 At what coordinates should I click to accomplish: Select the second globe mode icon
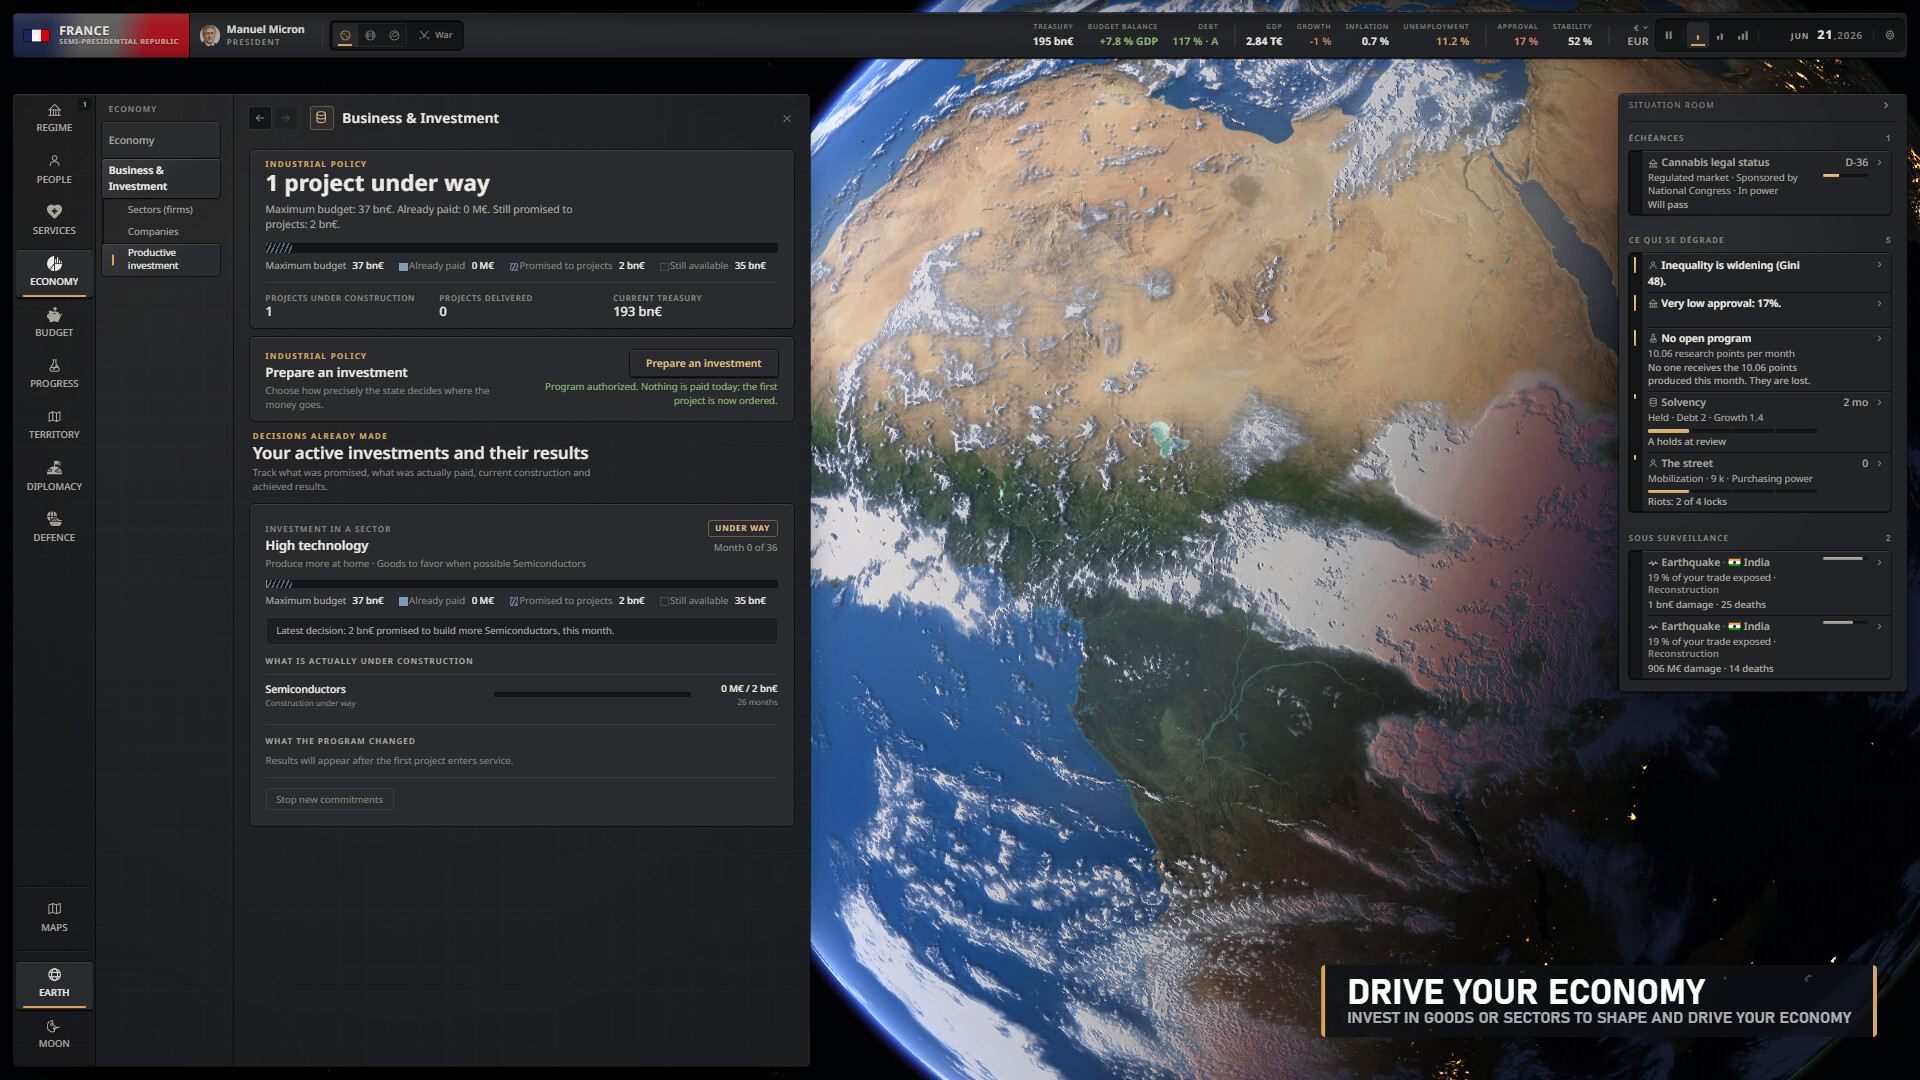click(370, 36)
